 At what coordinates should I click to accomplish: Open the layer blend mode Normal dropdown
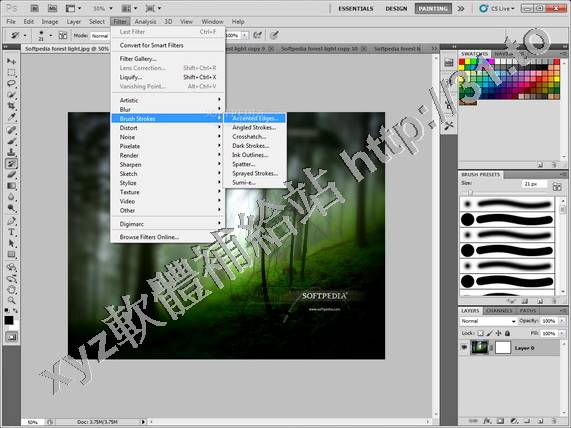pyautogui.click(x=488, y=321)
